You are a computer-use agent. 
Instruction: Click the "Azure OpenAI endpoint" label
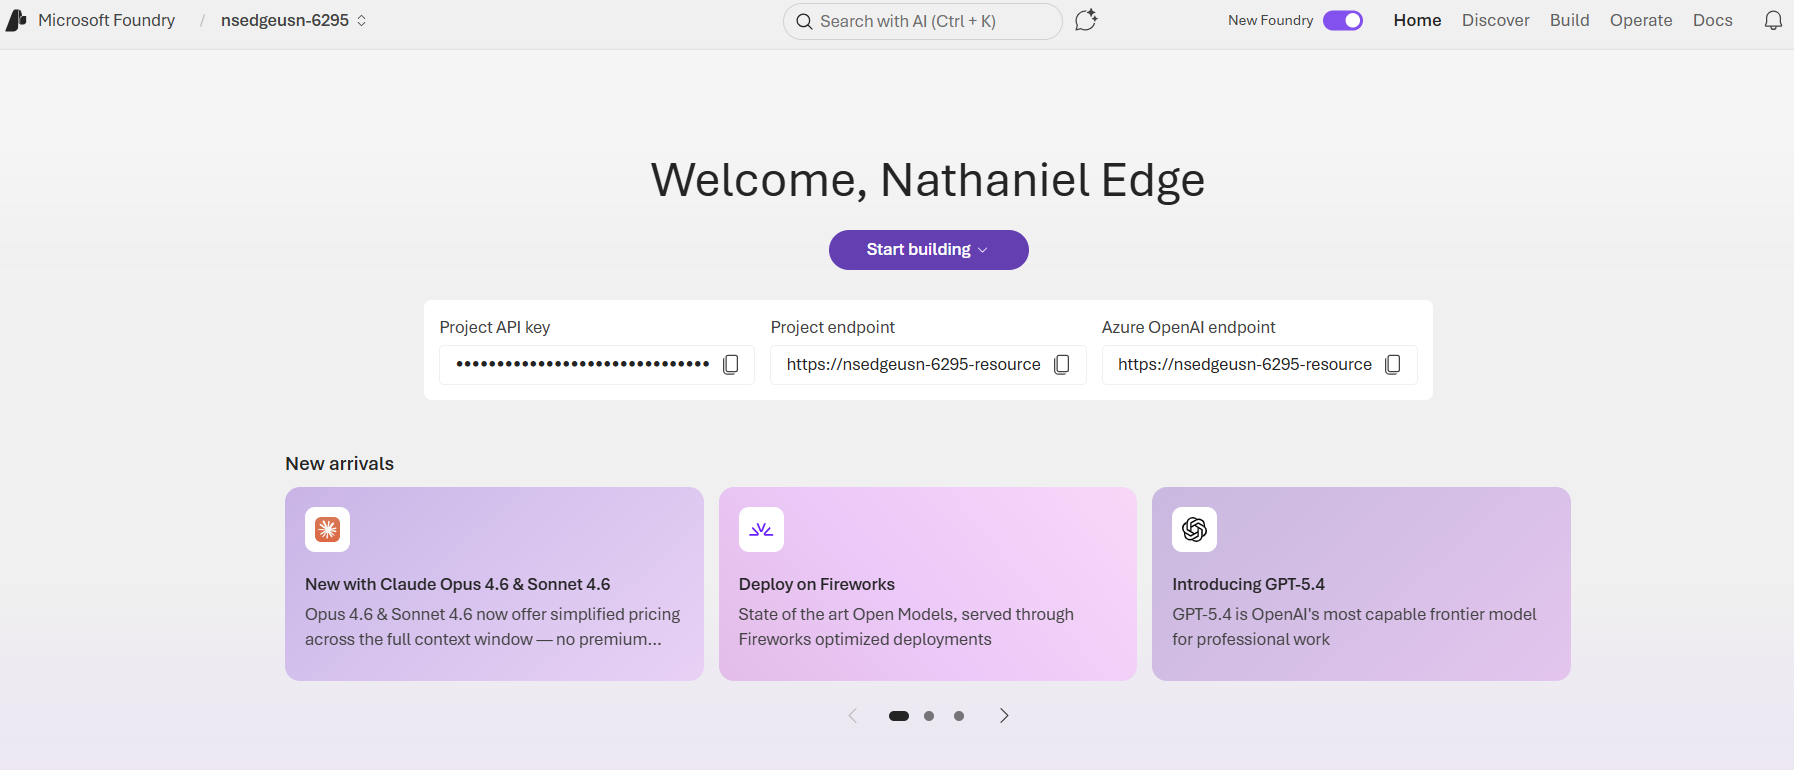point(1189,327)
